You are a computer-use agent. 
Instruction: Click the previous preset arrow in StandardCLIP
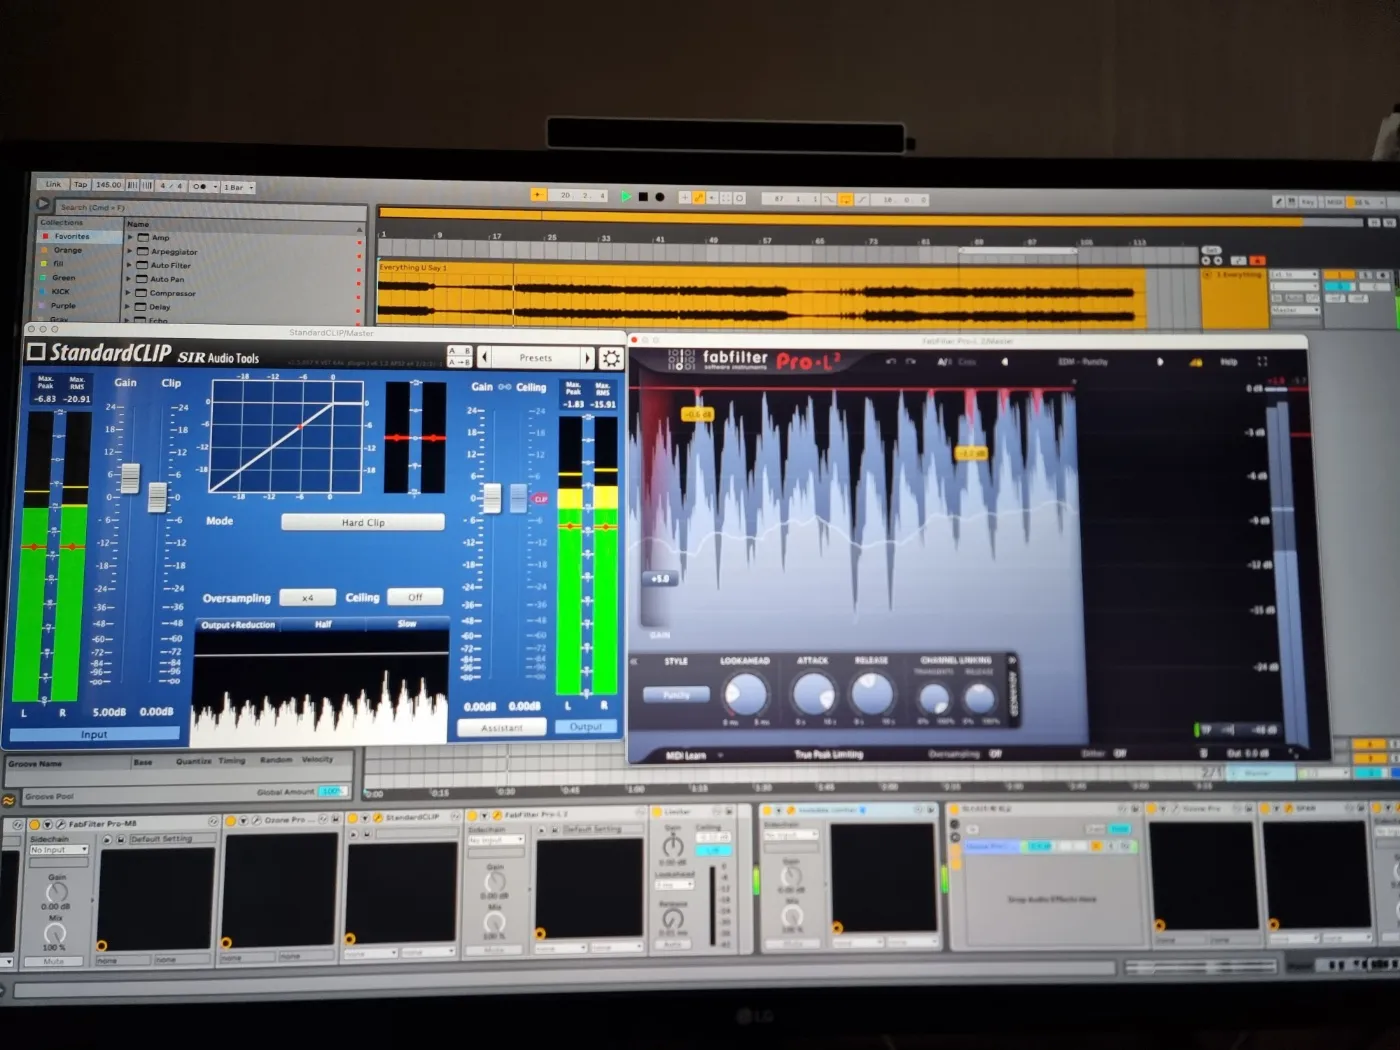[x=485, y=357]
